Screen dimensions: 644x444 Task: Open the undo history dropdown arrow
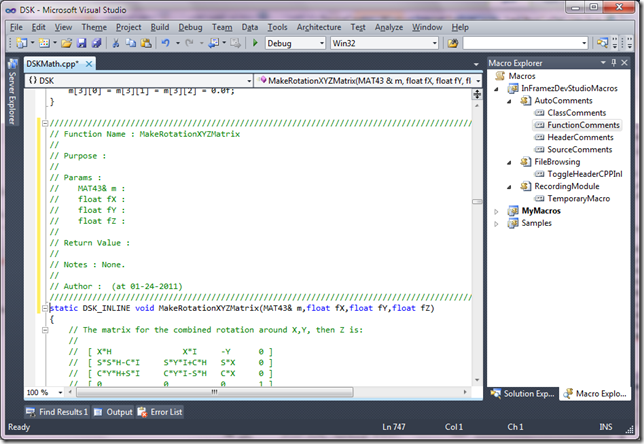(x=178, y=43)
